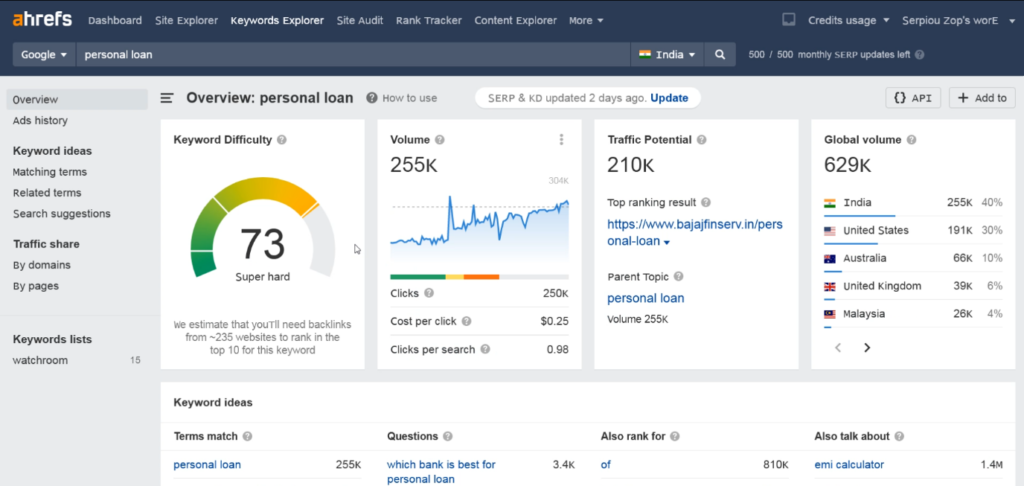This screenshot has width=1024, height=486.
Task: Click the search magnifier button
Action: coord(720,55)
